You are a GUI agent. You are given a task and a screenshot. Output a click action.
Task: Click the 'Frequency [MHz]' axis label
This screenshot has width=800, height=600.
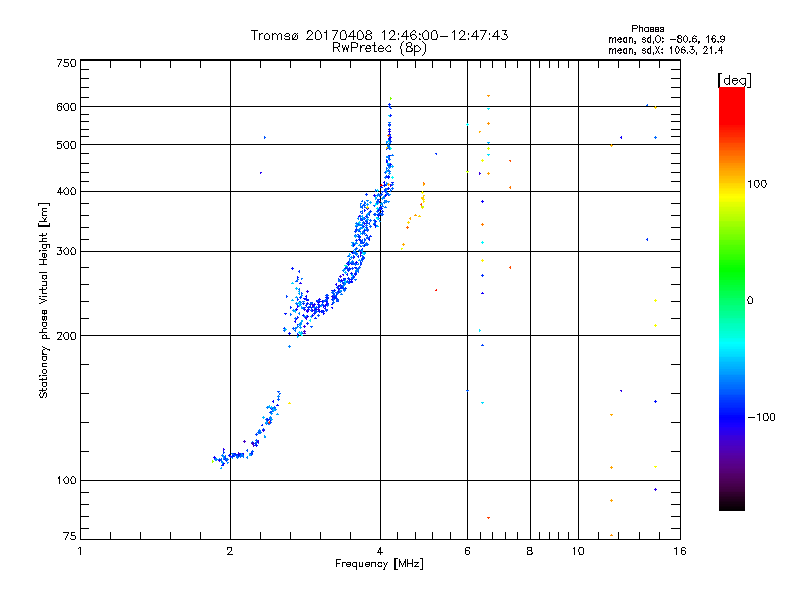(379, 564)
